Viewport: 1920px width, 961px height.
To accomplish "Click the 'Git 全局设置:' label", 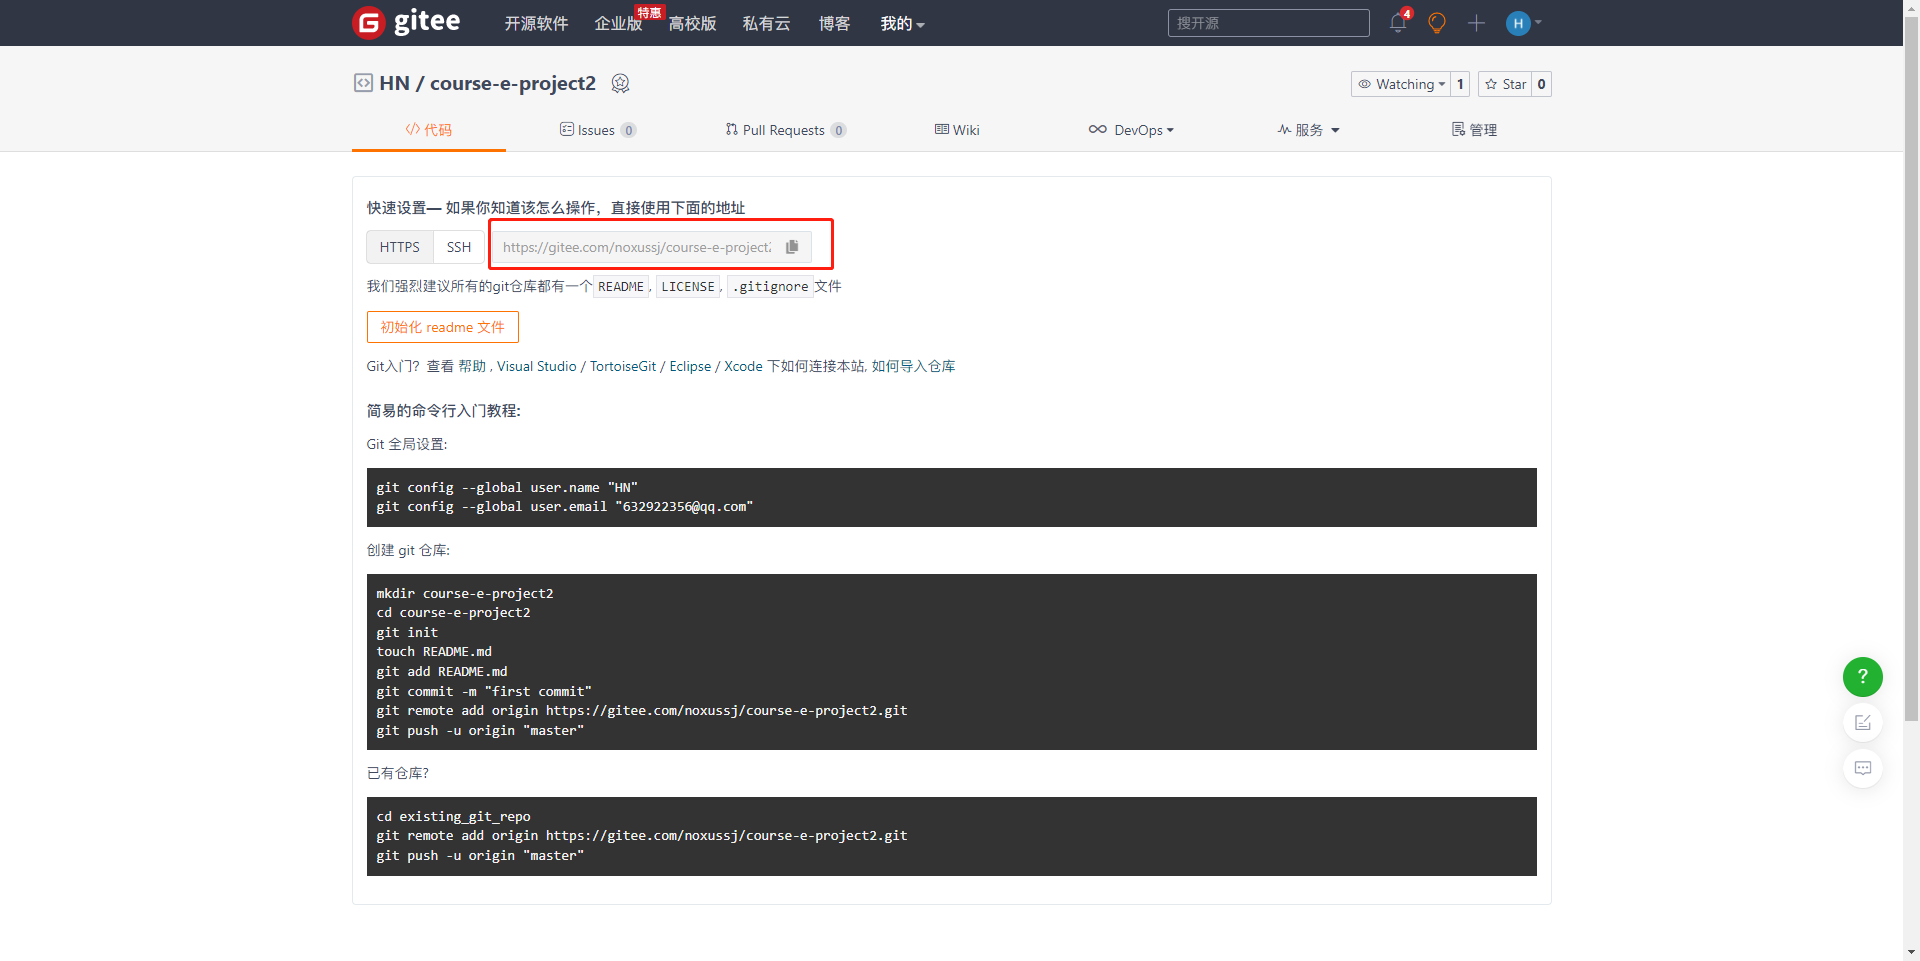I will [x=407, y=444].
